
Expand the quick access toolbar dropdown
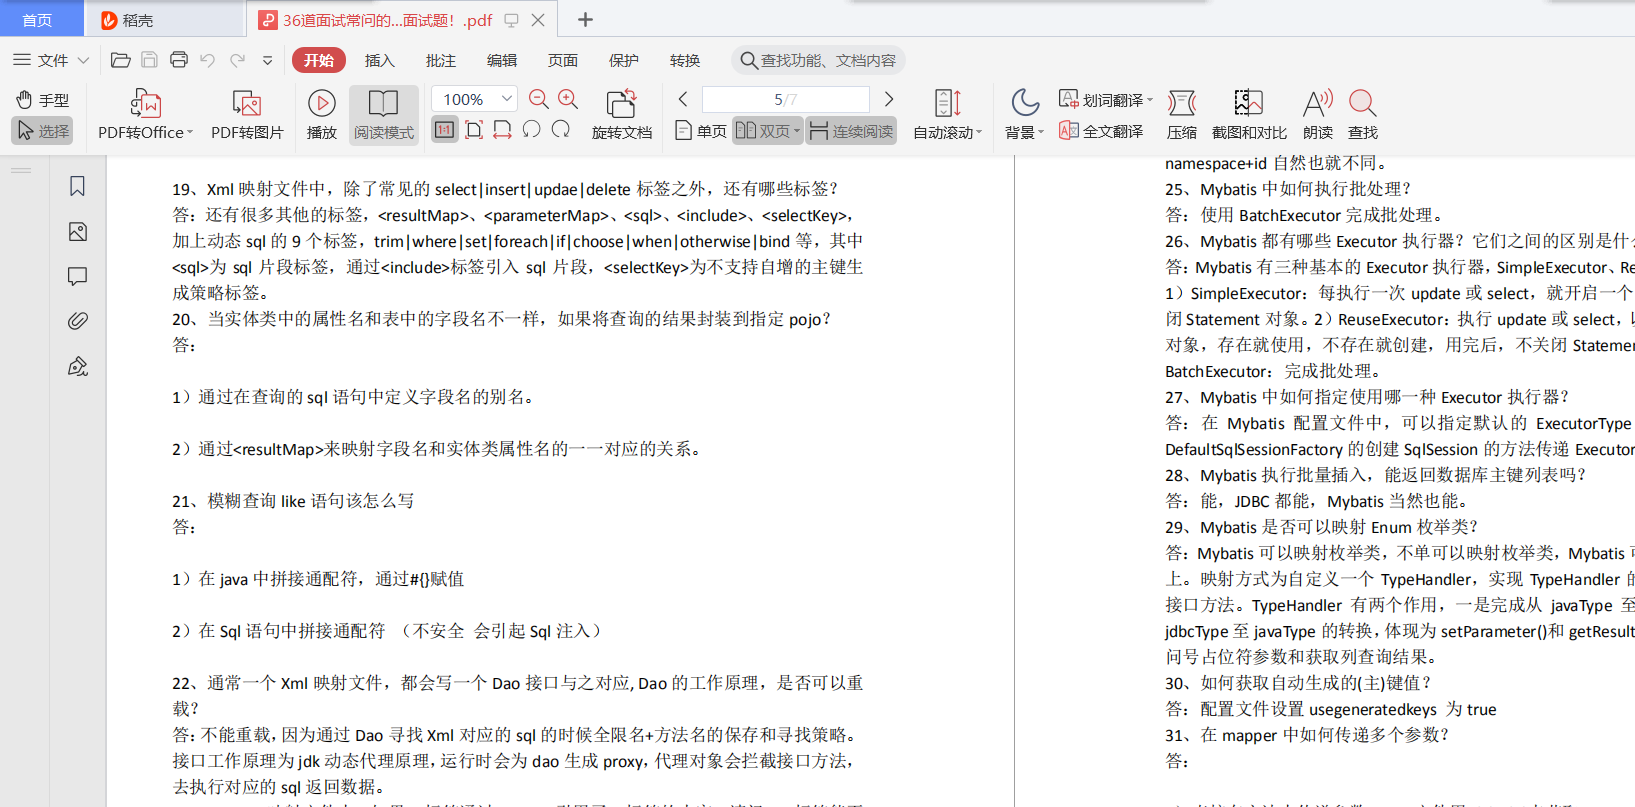[267, 60]
